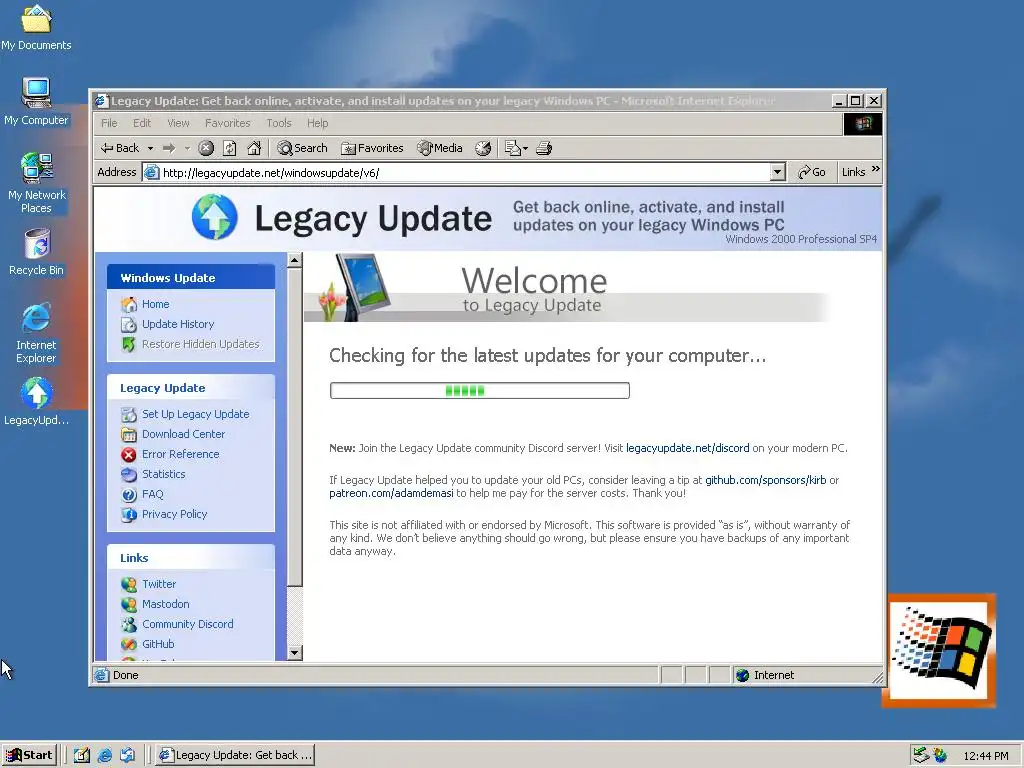Open the Tools menu

click(x=279, y=123)
